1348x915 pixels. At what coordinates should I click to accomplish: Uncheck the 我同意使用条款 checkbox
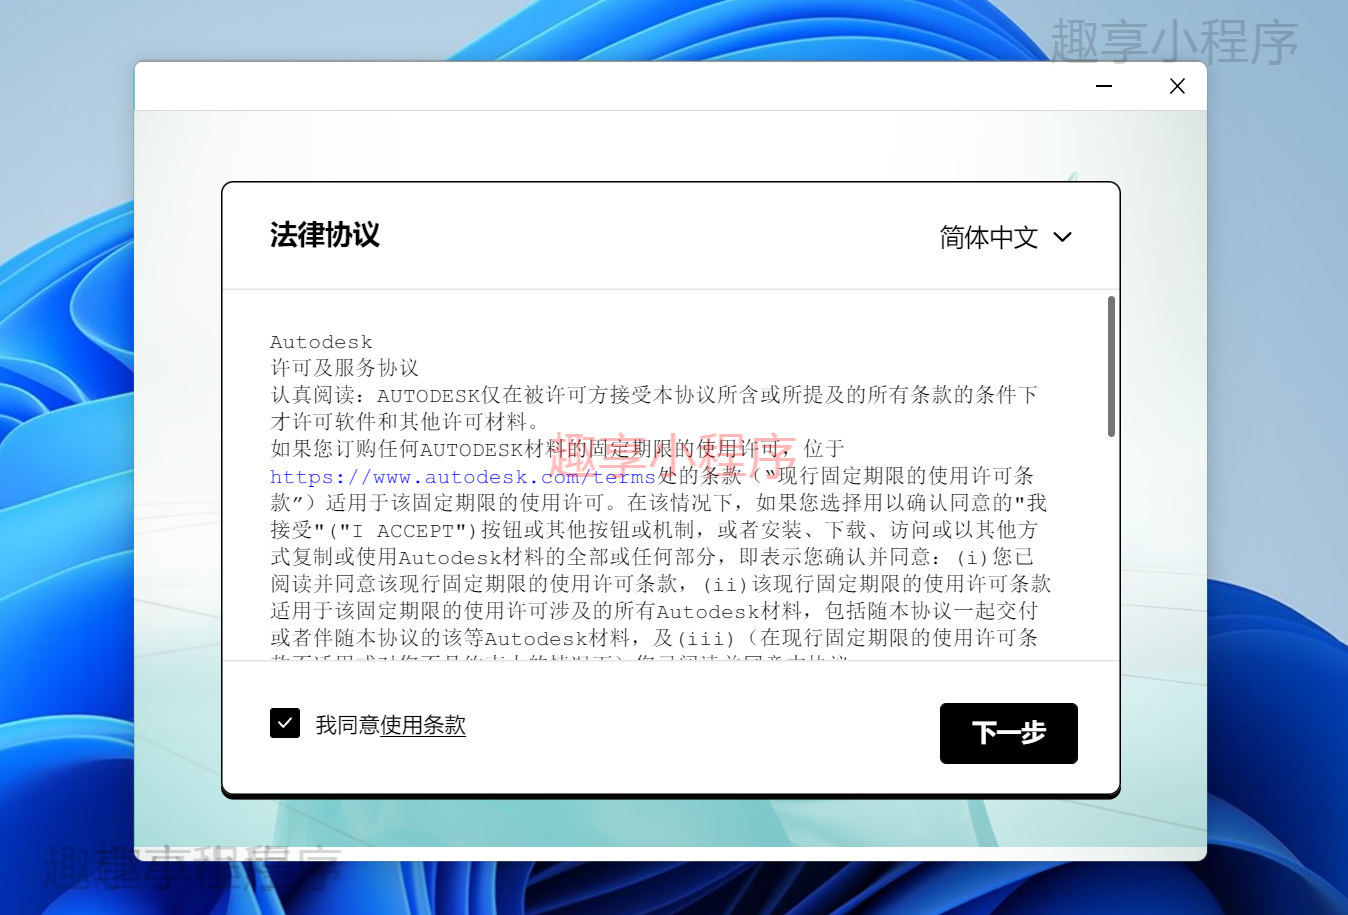(285, 723)
